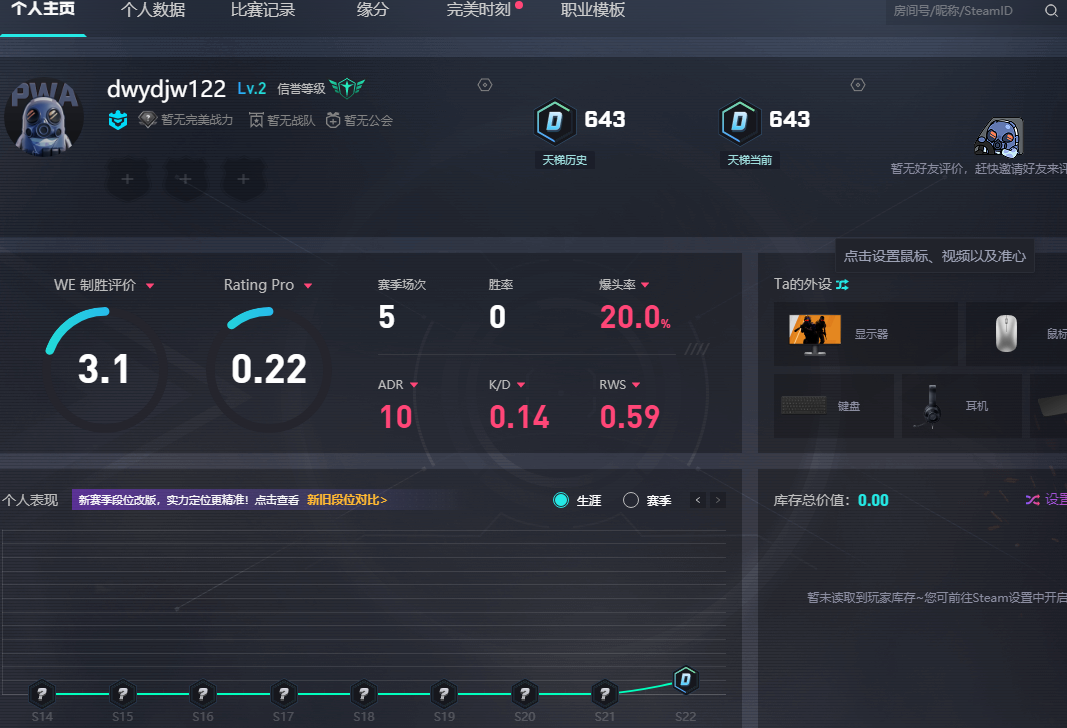Open the 爆头率 dropdown arrow

click(645, 285)
